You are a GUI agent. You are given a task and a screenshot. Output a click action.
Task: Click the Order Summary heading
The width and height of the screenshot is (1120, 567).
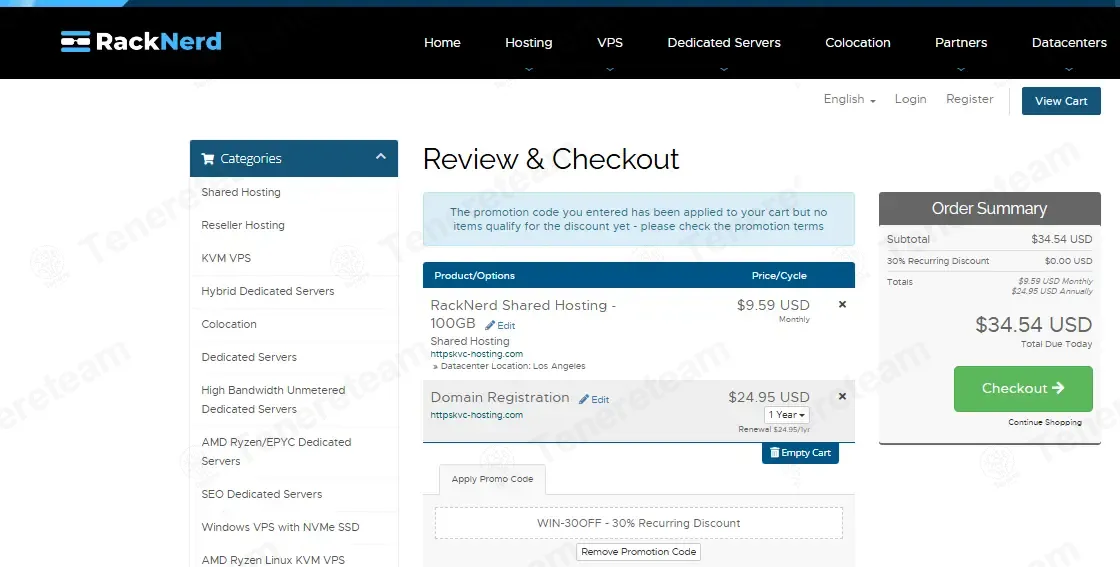[x=989, y=209]
